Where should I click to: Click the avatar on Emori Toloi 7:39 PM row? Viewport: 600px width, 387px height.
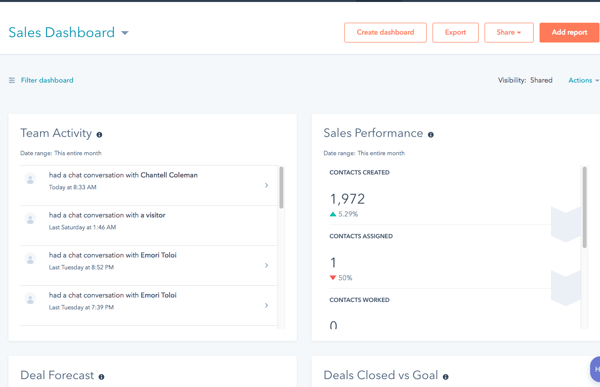[30, 299]
